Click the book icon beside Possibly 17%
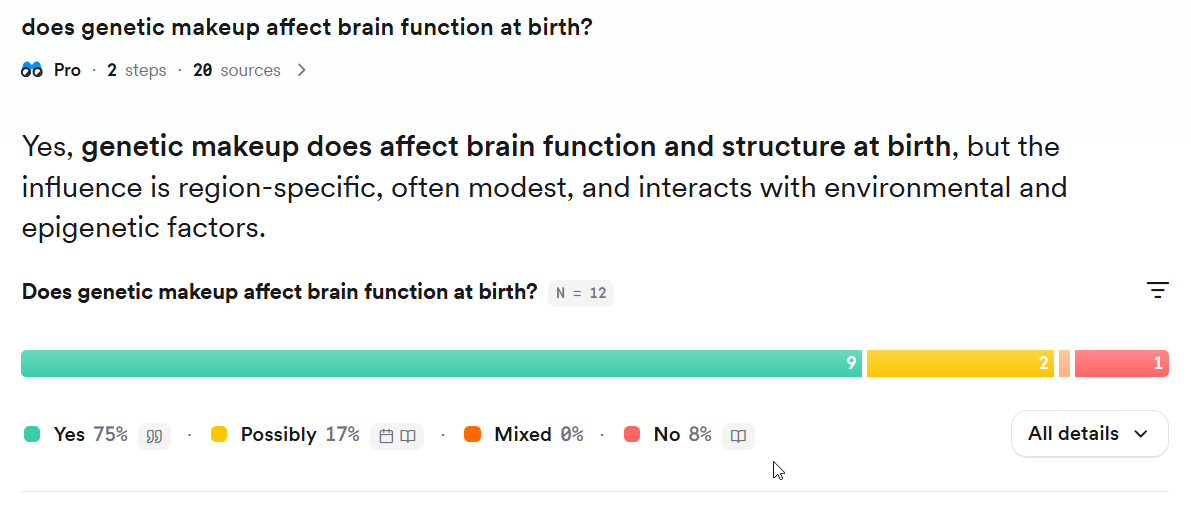 pyautogui.click(x=408, y=436)
